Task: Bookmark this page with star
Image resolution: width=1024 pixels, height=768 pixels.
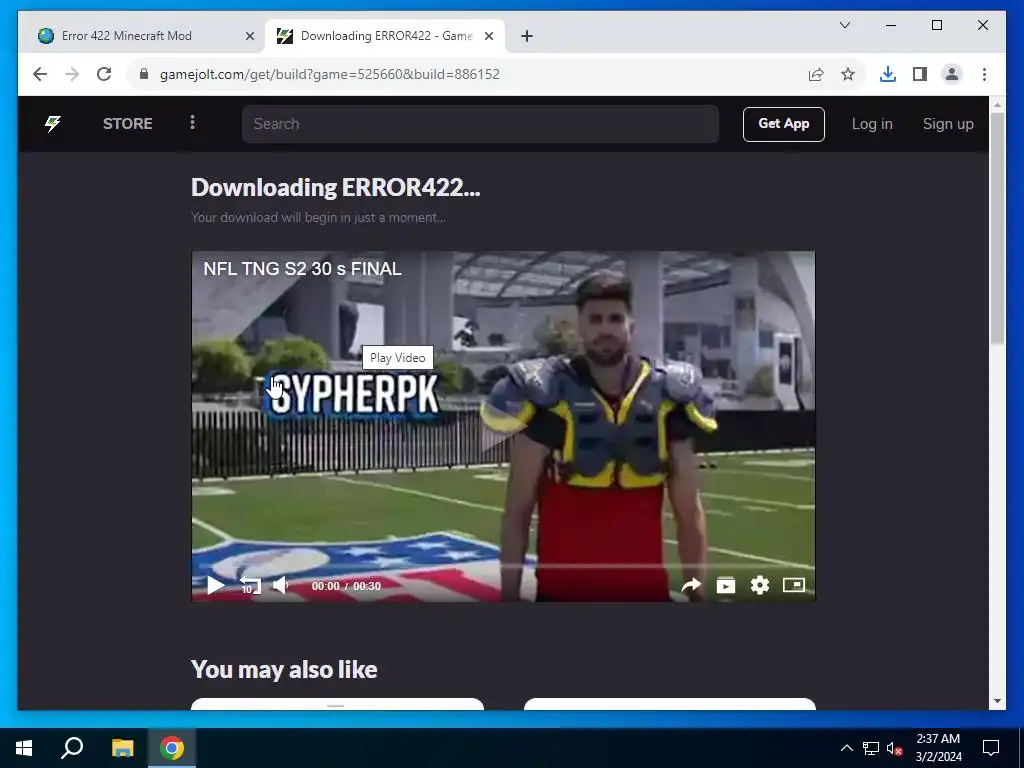Action: [848, 74]
